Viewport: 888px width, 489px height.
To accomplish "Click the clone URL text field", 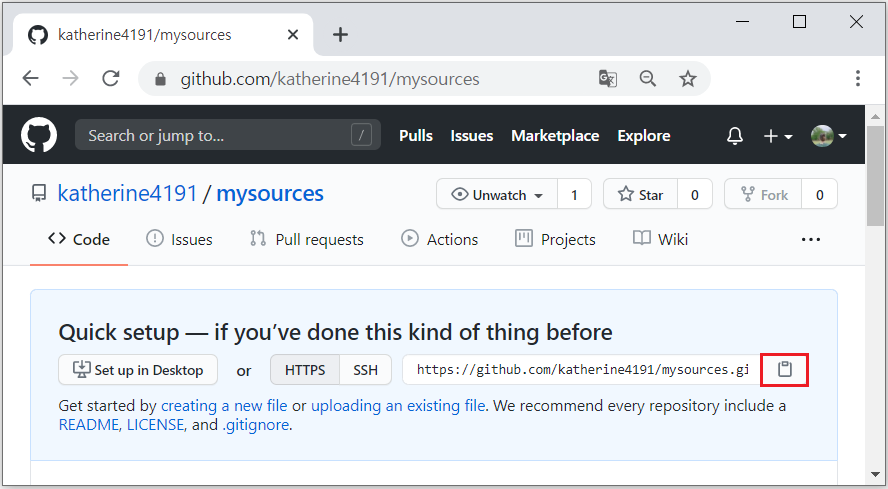I will pos(582,369).
